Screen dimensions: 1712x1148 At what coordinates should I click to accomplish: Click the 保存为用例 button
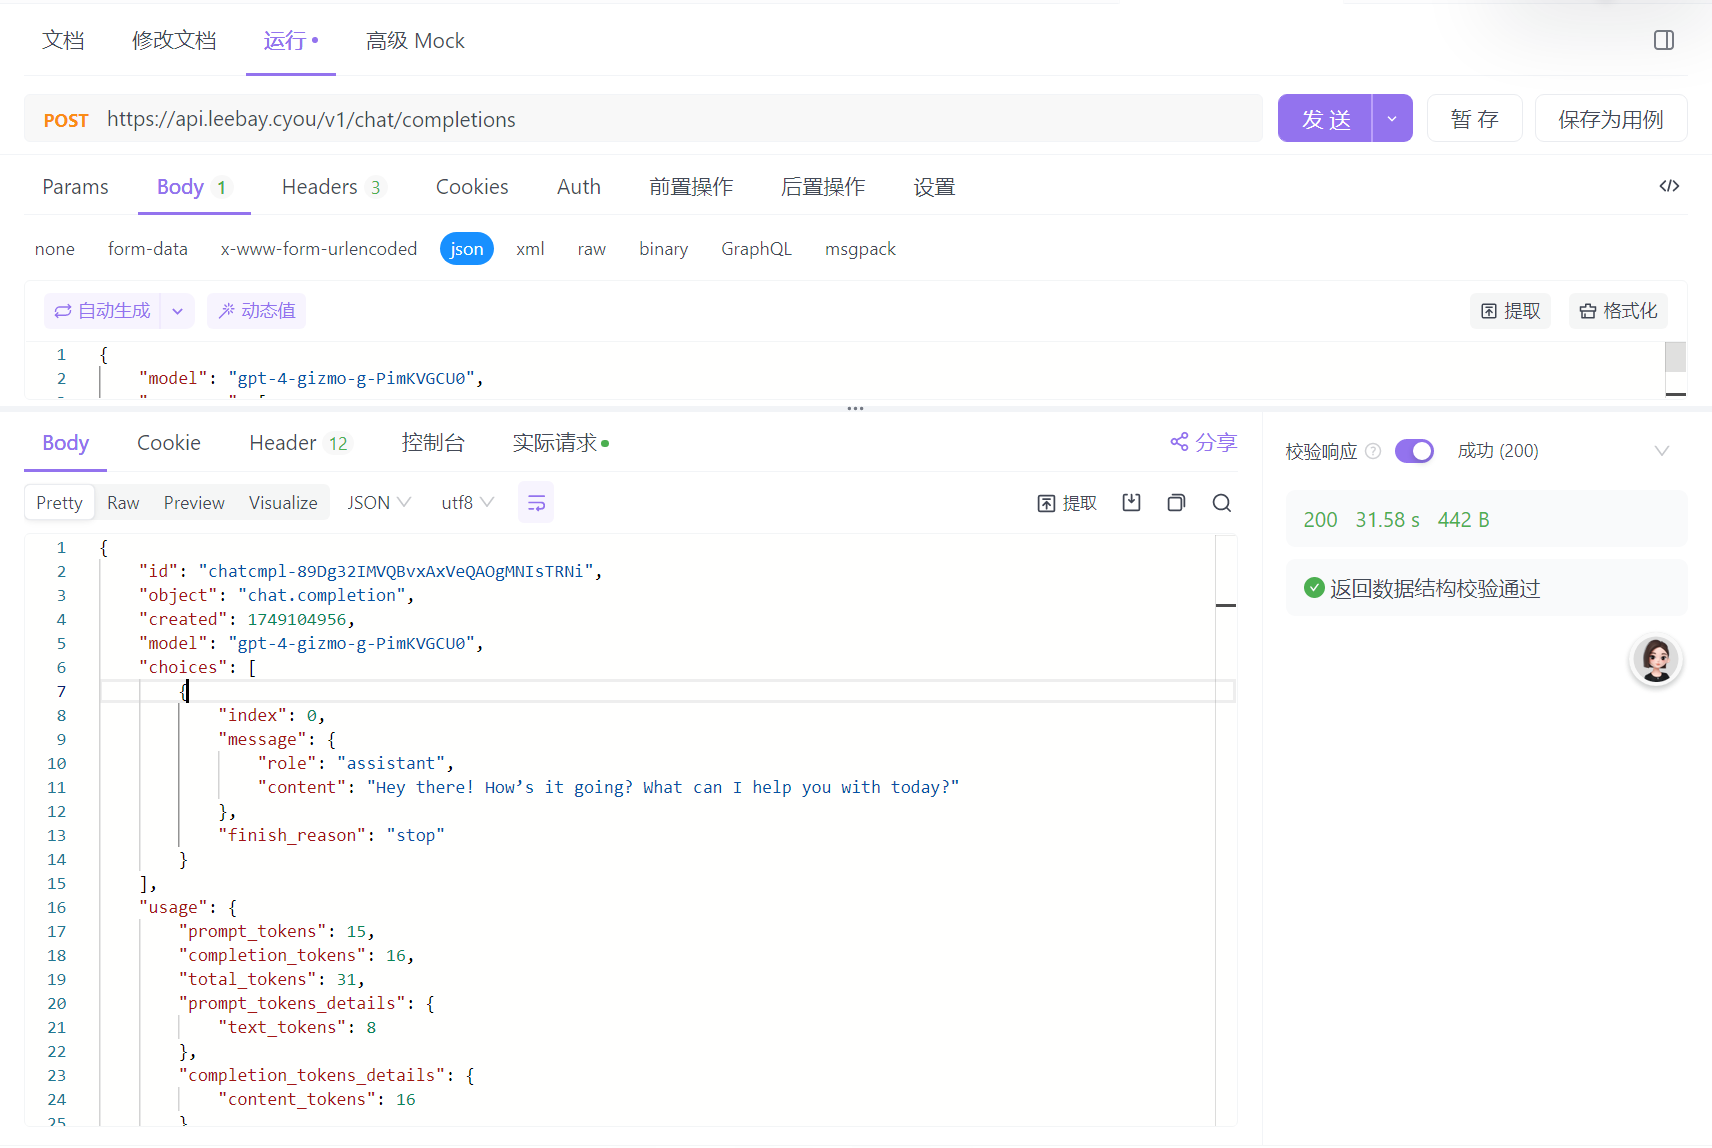coord(1610,119)
